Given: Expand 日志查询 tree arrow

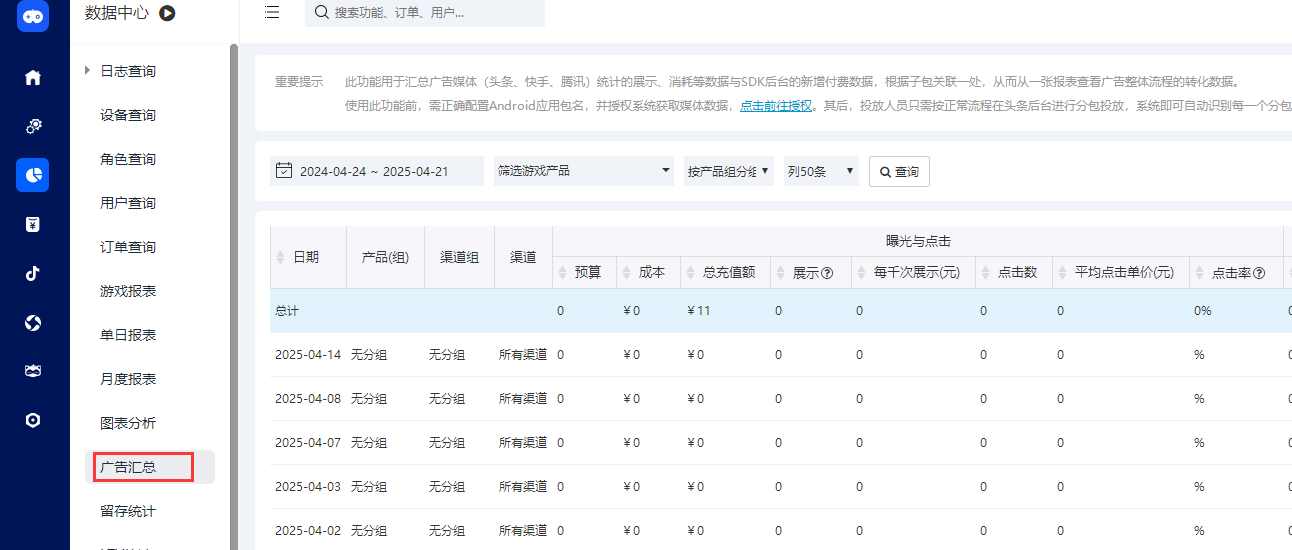Looking at the screenshot, I should point(88,71).
